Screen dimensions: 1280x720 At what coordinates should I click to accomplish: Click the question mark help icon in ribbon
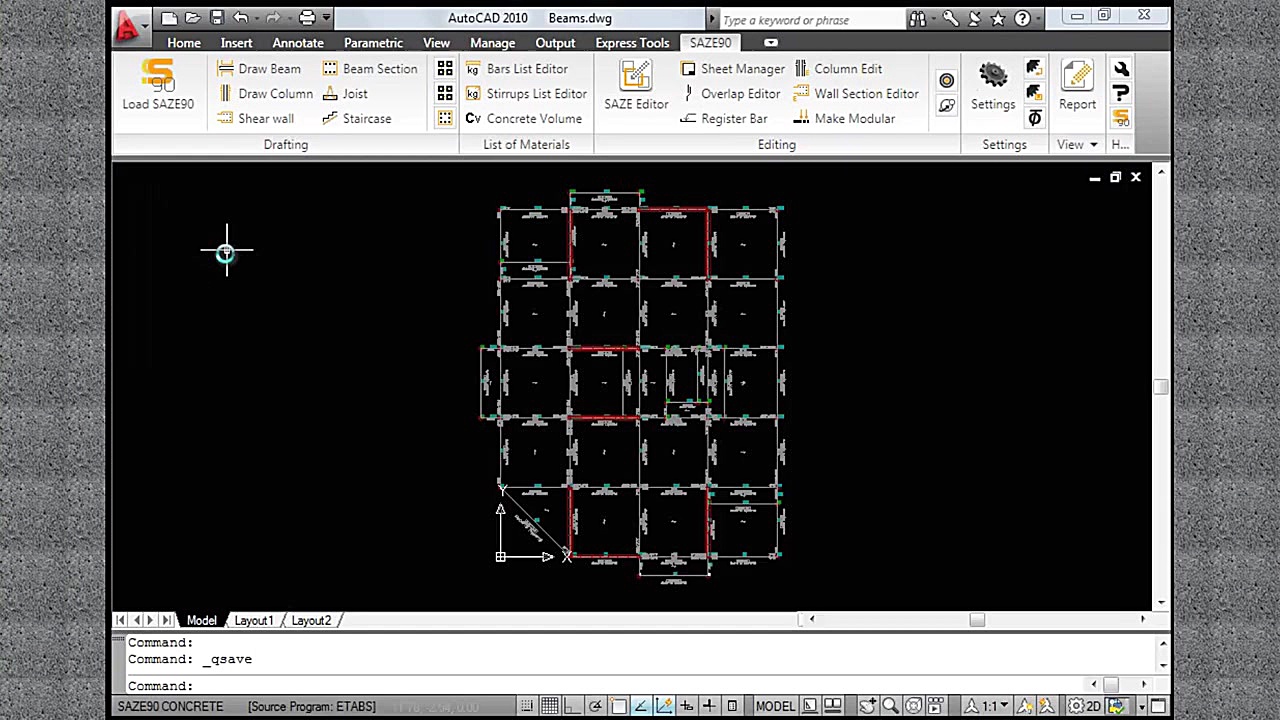pyautogui.click(x=1121, y=93)
